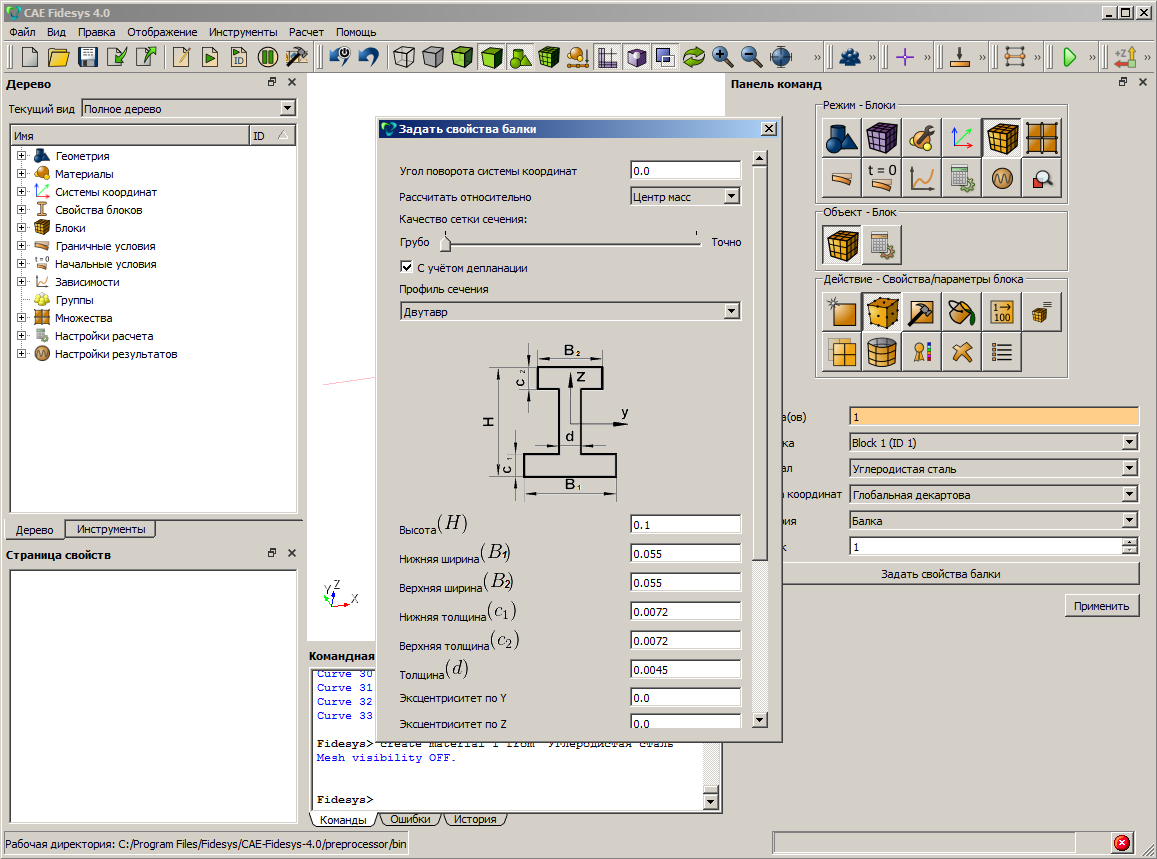
Task: Open the Инструменты menu
Action: click(x=243, y=32)
